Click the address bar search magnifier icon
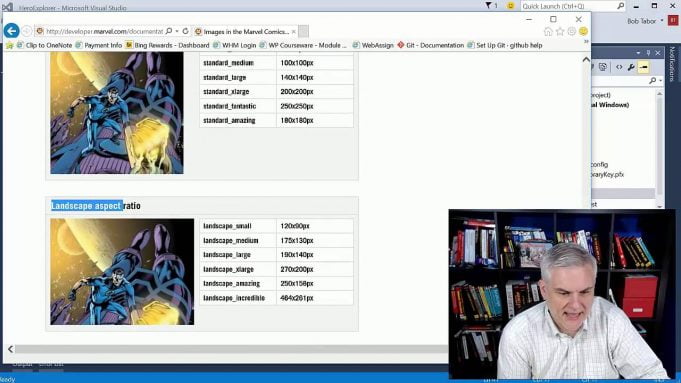Image resolution: width=681 pixels, height=383 pixels. pos(169,31)
